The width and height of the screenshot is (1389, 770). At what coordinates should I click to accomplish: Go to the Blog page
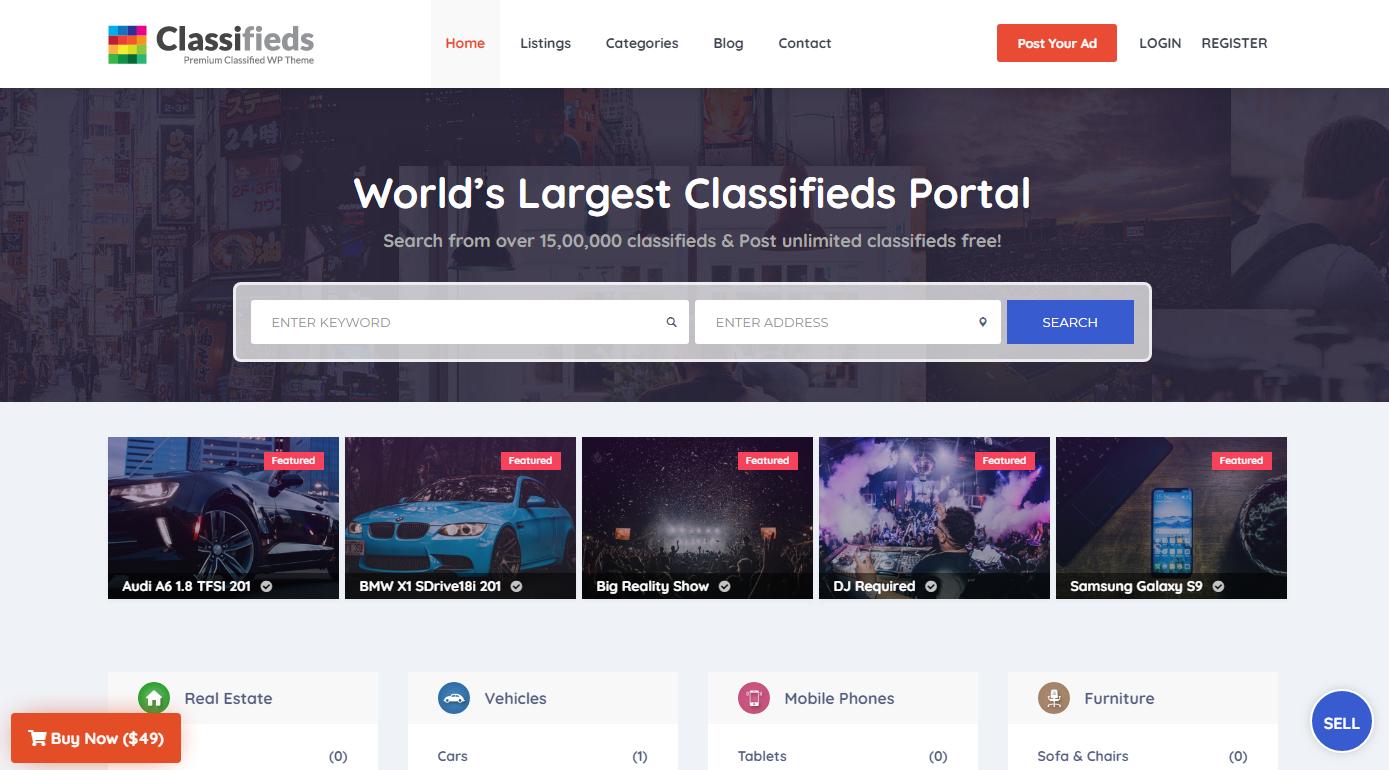[728, 43]
